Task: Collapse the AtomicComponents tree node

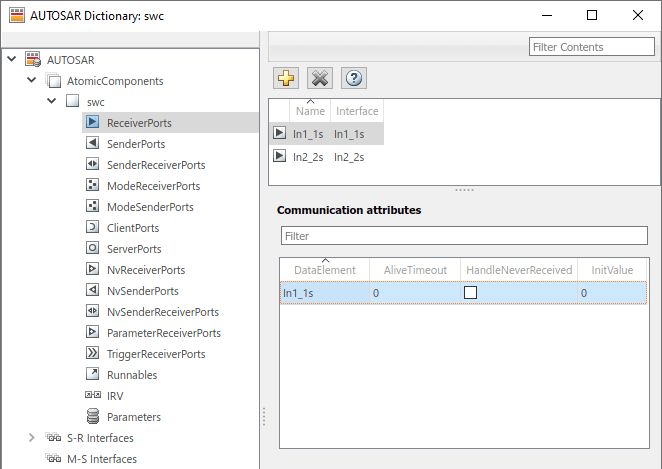Action: (31, 81)
